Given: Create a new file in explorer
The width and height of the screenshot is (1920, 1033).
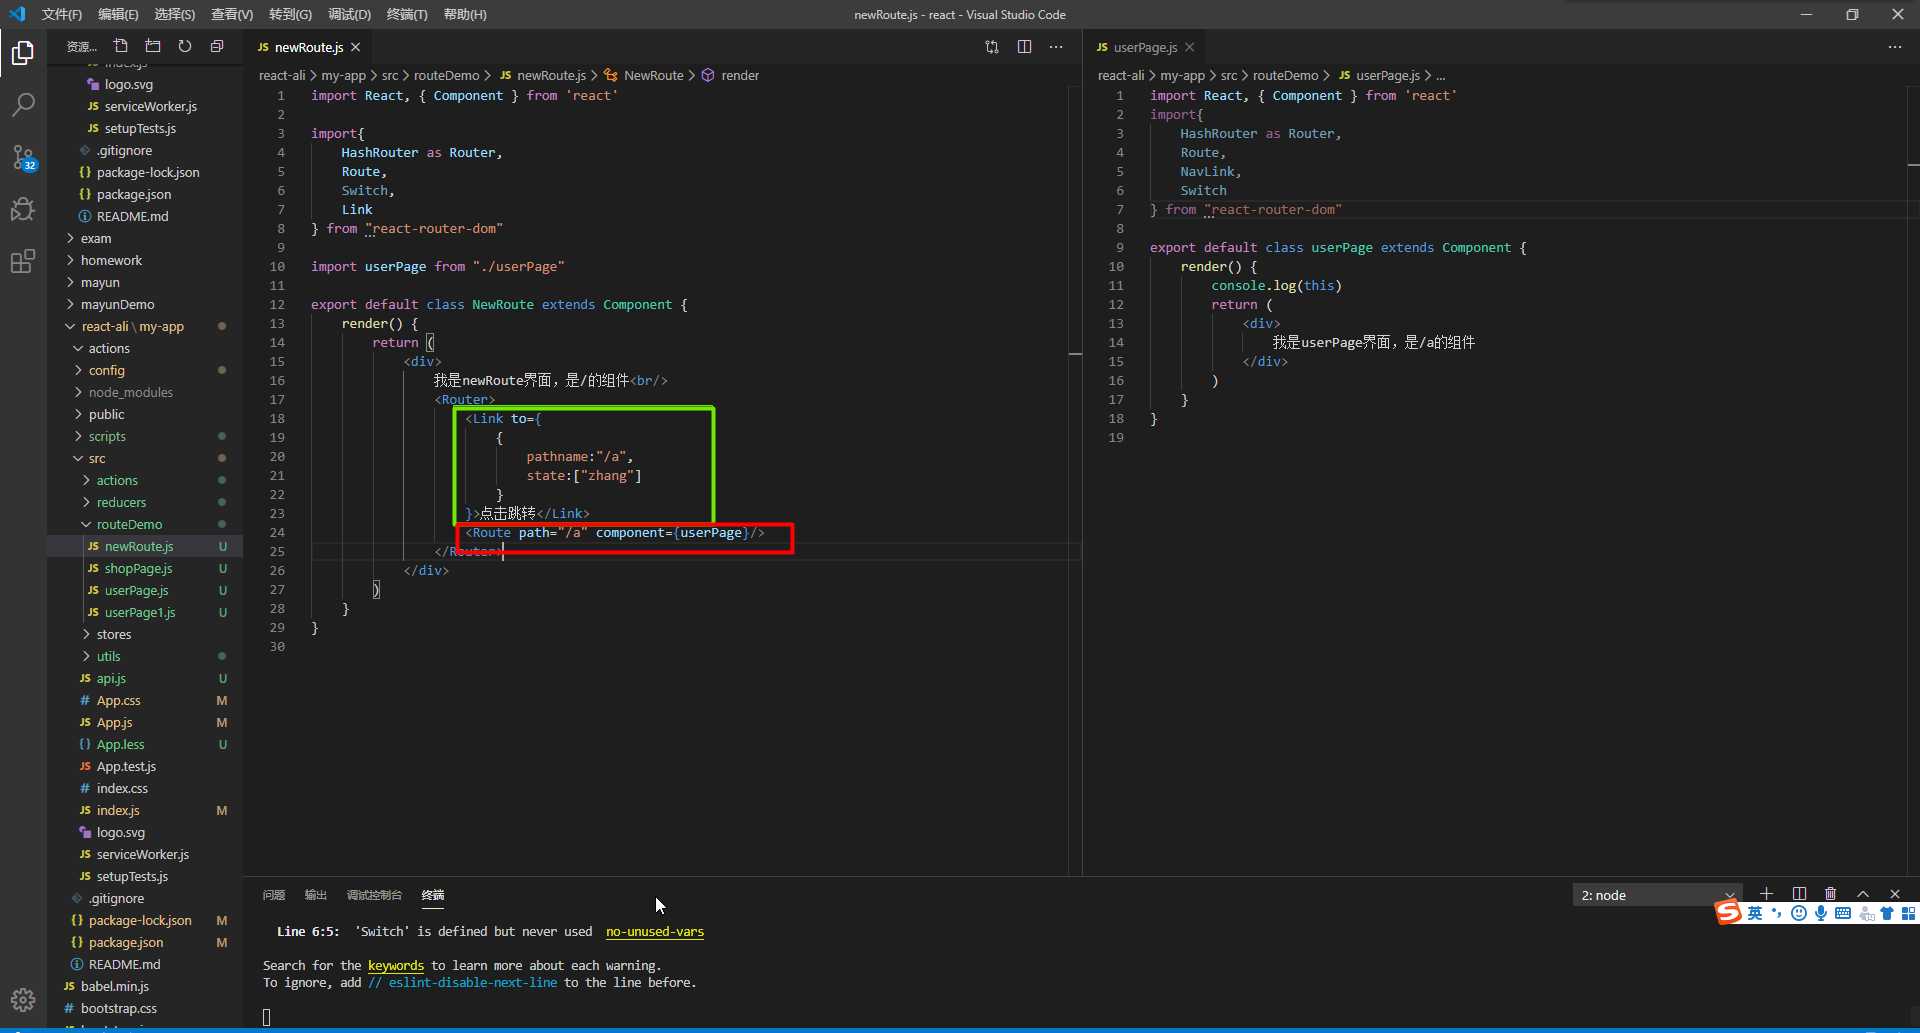Looking at the screenshot, I should pos(121,46).
